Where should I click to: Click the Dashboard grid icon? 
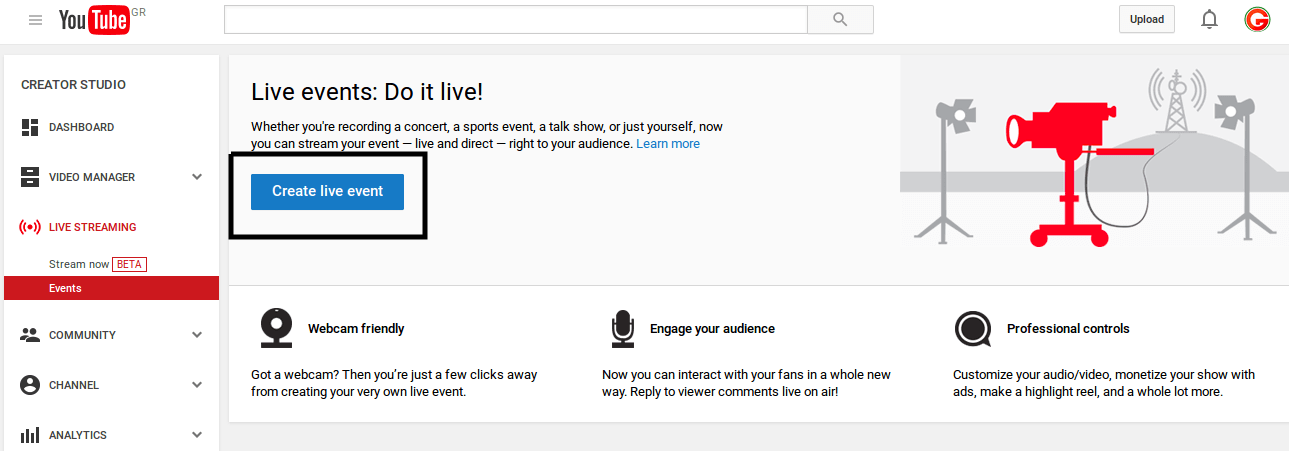pos(30,127)
